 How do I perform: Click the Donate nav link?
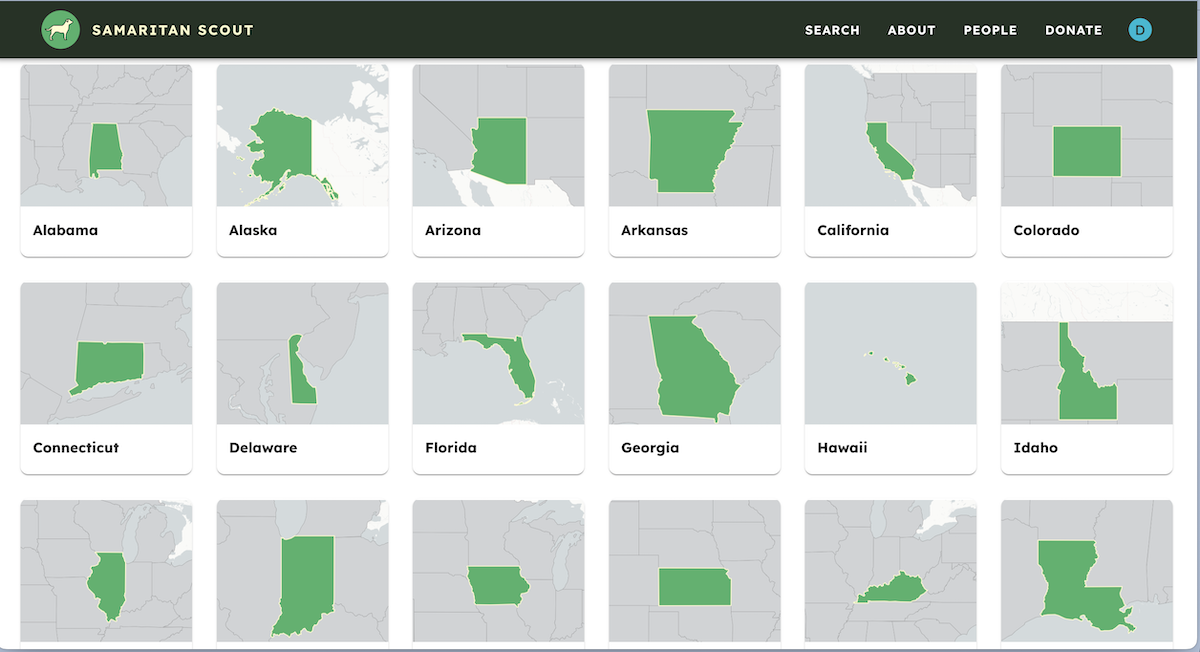tap(1073, 30)
